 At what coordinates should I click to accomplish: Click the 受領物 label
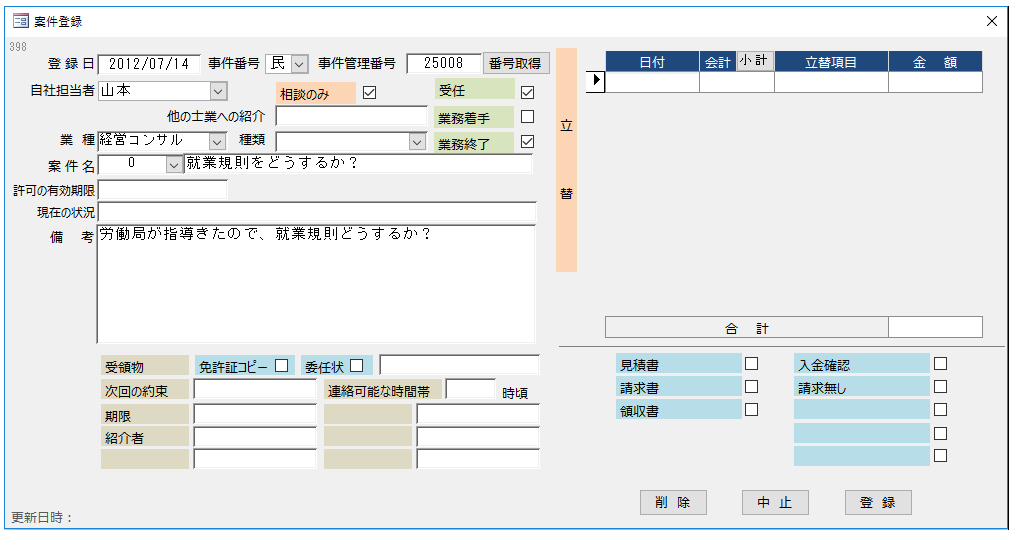pos(145,366)
